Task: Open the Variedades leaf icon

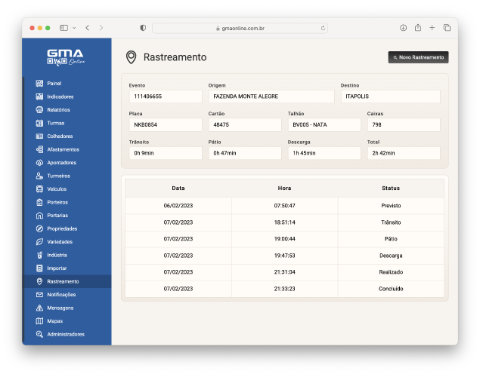Action: (39, 242)
